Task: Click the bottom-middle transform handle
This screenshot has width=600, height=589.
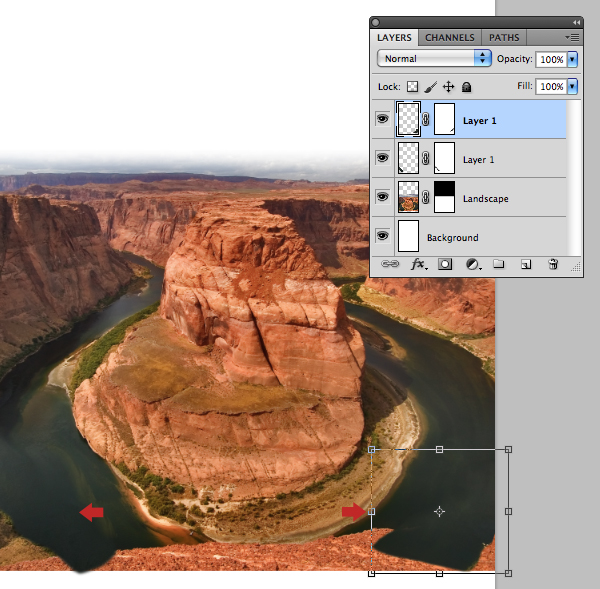Action: coord(439,573)
